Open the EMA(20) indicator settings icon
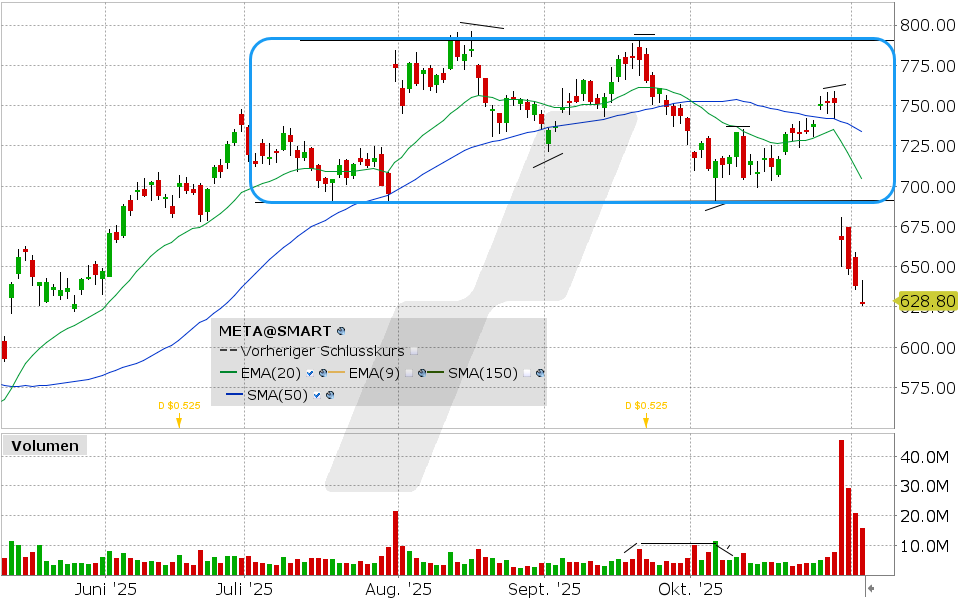This screenshot has height=600, width=960. (x=324, y=373)
